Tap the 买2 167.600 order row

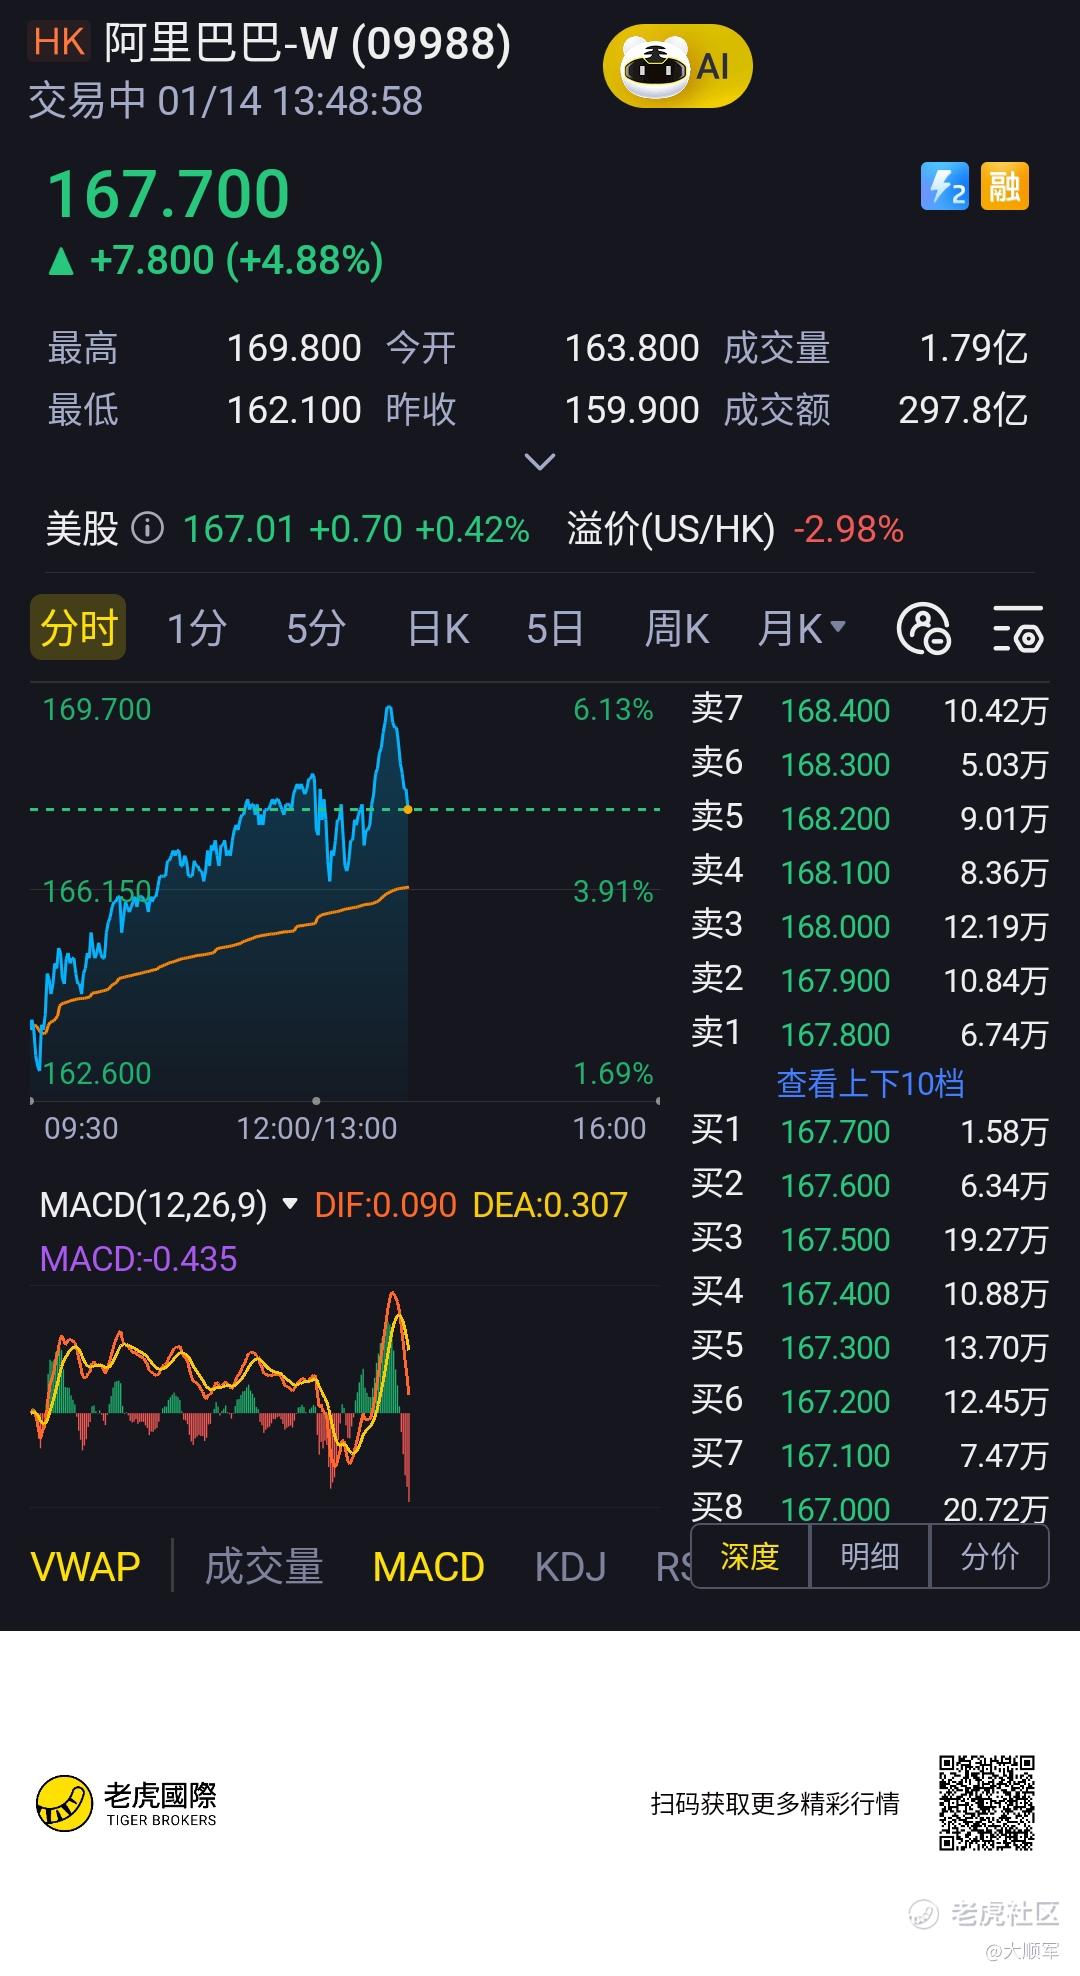[869, 1185]
